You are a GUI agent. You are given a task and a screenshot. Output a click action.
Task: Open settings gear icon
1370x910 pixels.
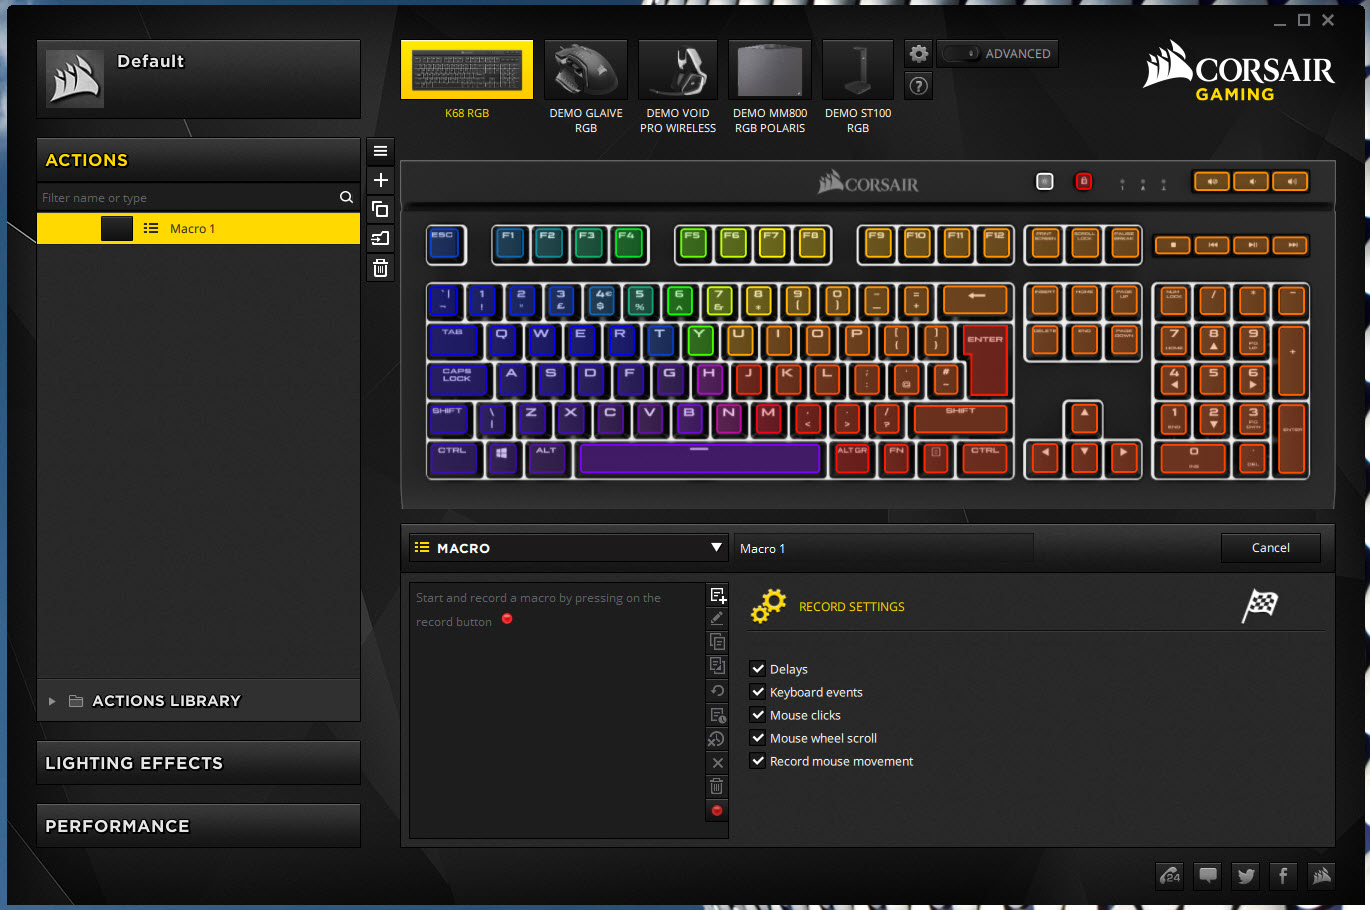click(x=918, y=54)
